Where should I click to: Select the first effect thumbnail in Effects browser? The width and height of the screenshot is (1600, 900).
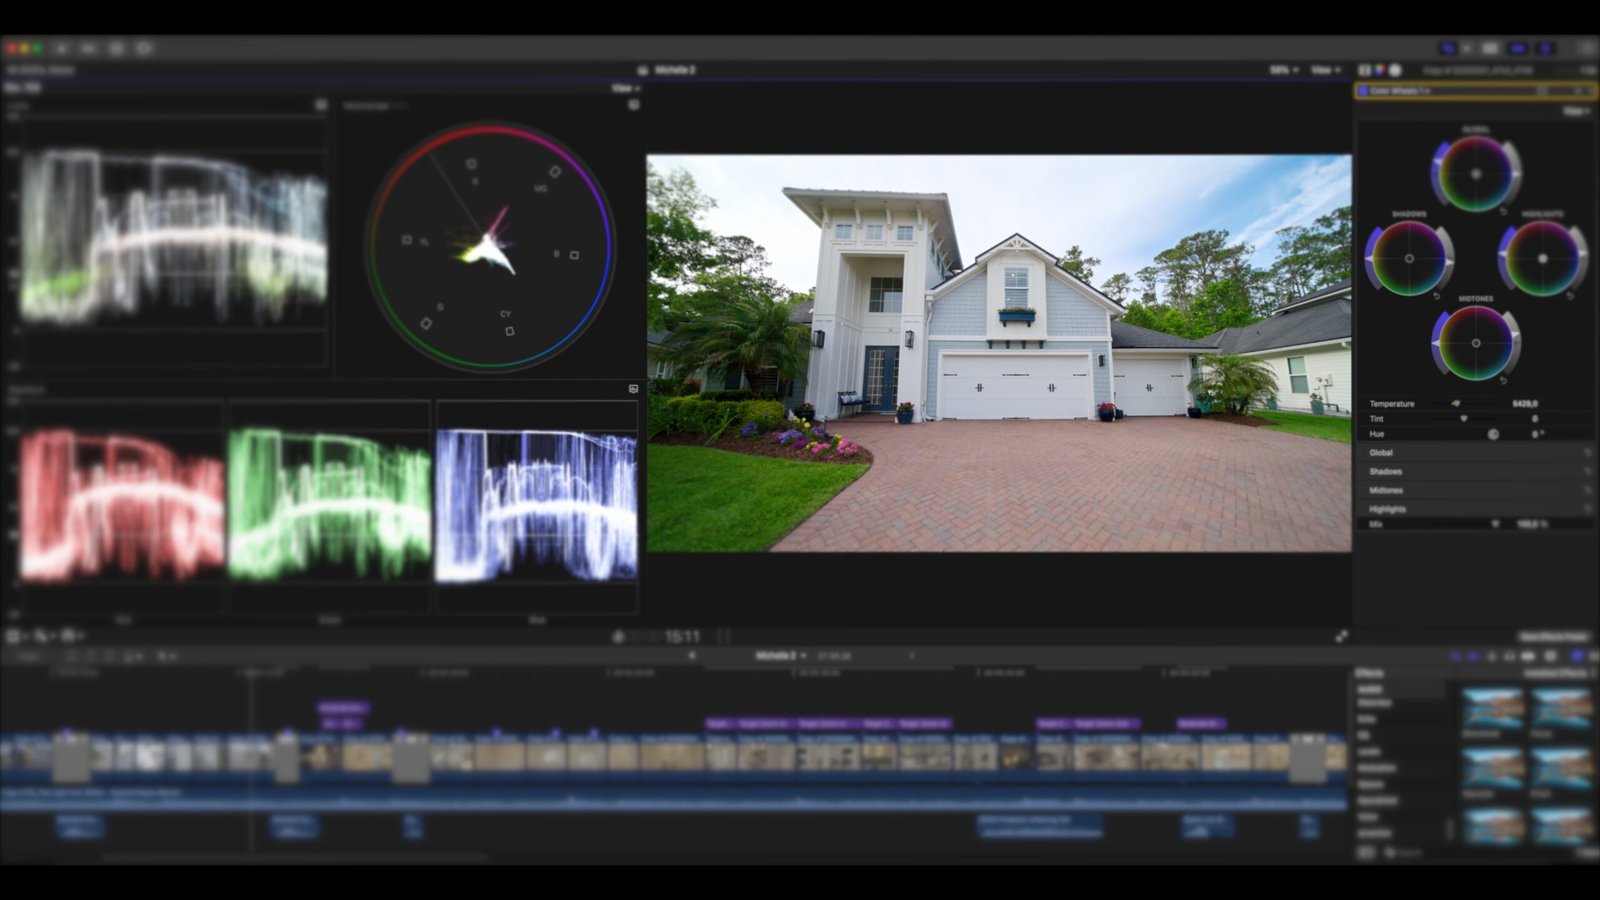1492,708
